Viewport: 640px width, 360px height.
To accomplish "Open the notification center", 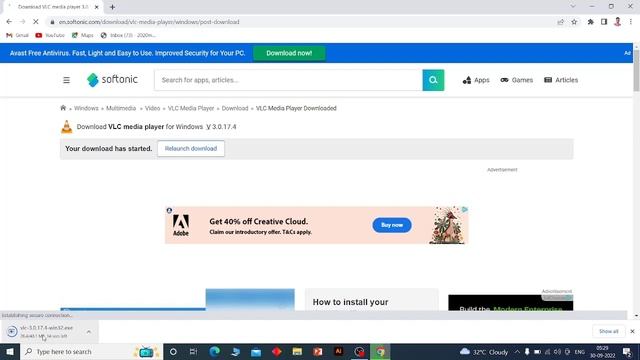I will [x=627, y=351].
